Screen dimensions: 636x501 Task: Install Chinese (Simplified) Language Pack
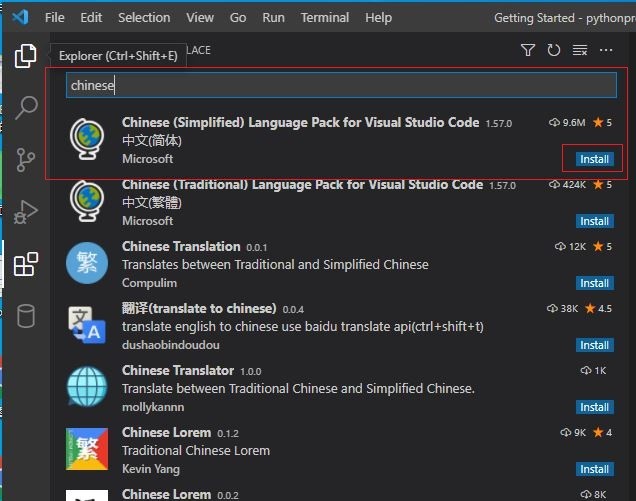click(x=594, y=159)
